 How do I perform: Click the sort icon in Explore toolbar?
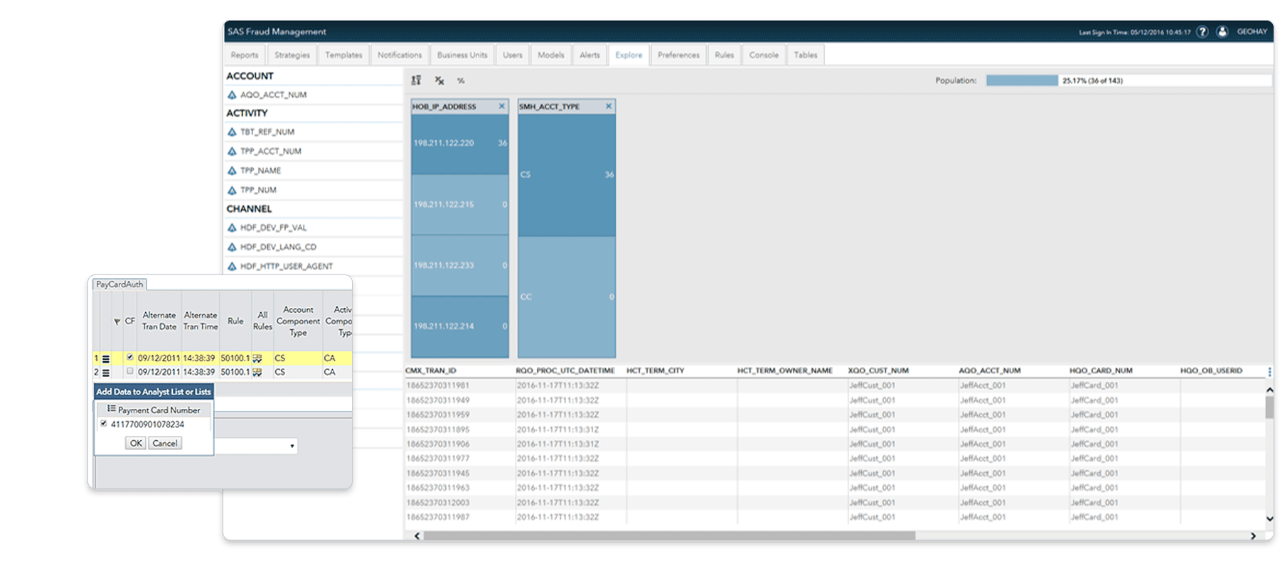pos(417,80)
